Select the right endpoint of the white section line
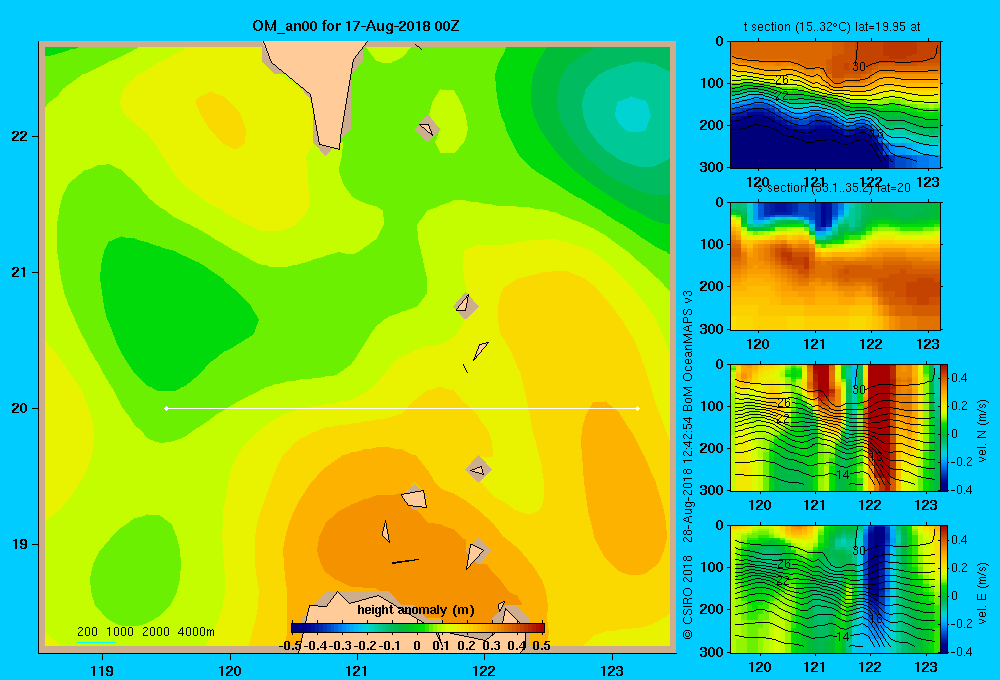Screen dimensions: 1000x680 [638, 408]
